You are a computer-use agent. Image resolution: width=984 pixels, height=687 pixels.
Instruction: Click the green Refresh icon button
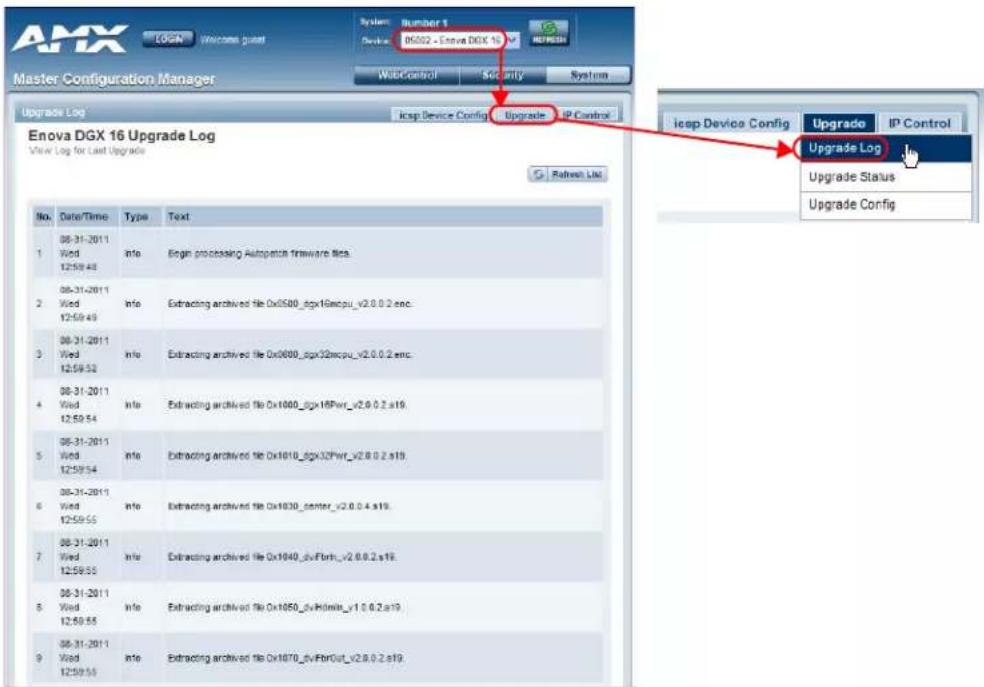pyautogui.click(x=549, y=32)
